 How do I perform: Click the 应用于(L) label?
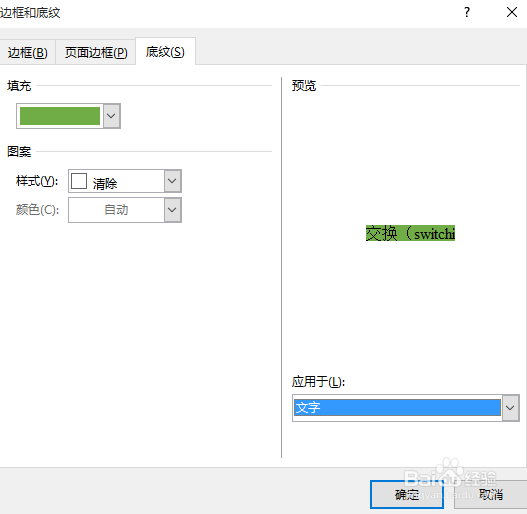(x=318, y=382)
